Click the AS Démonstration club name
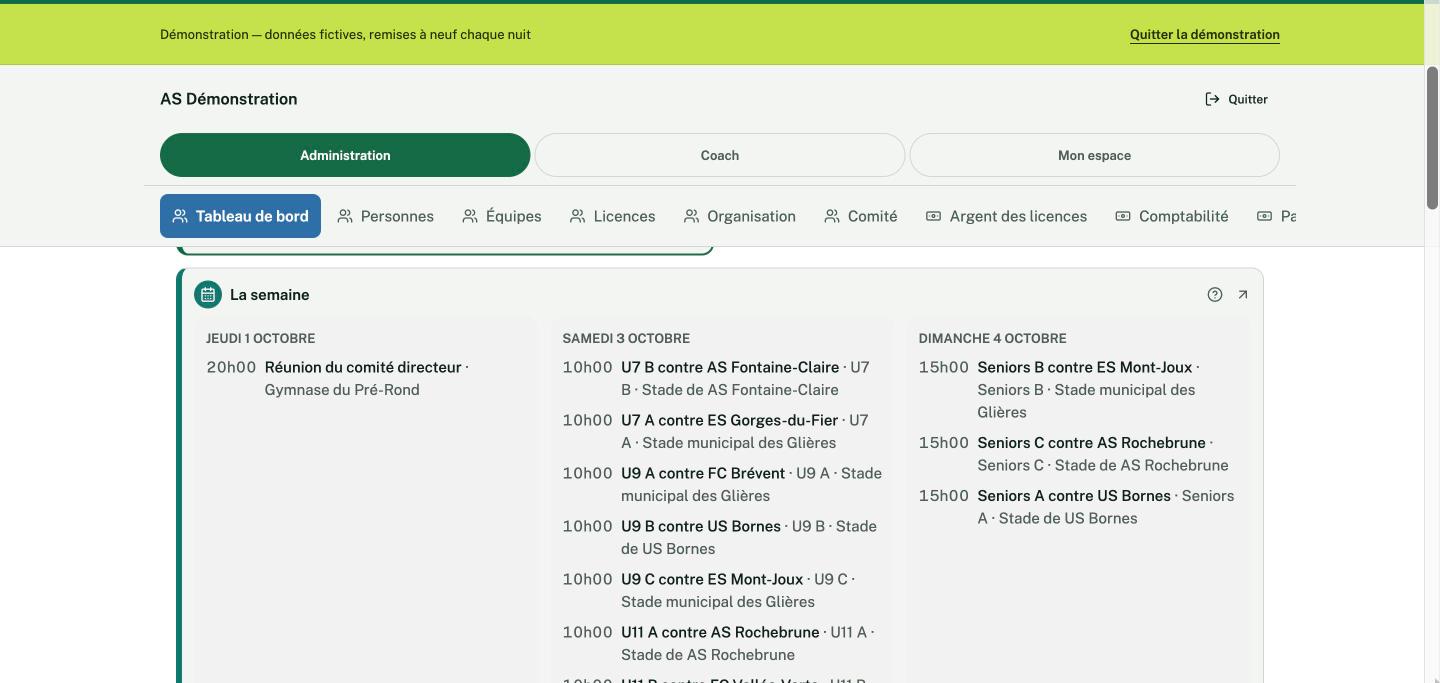This screenshot has height=683, width=1440. pyautogui.click(x=229, y=99)
